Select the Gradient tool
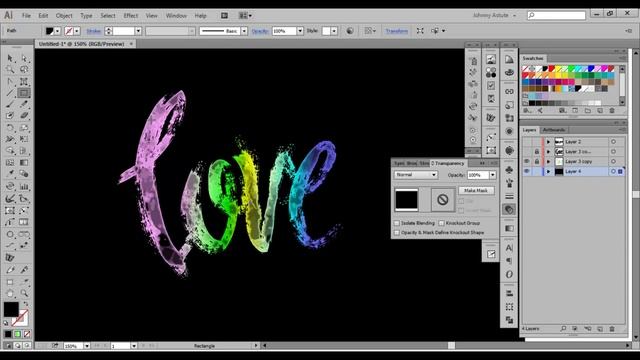Screen dimensions: 640x360 24,162
